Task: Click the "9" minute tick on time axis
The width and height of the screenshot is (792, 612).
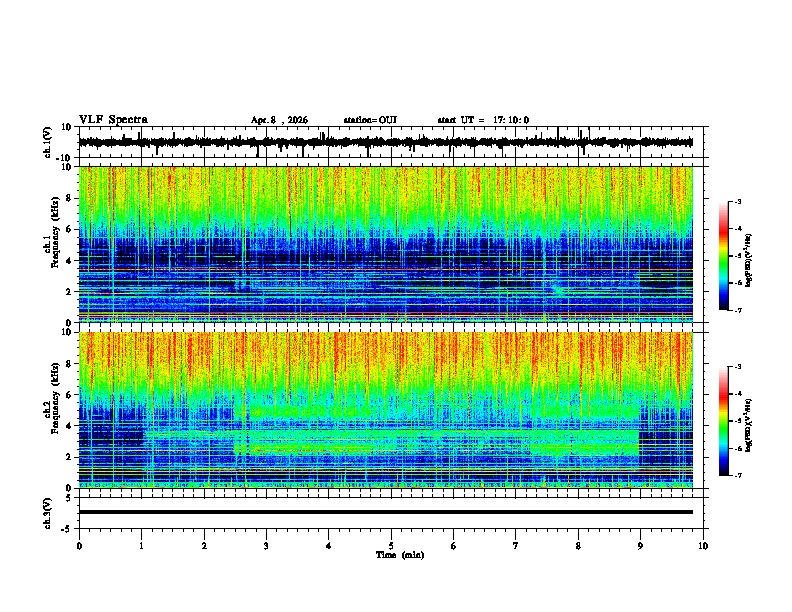Action: coord(640,546)
